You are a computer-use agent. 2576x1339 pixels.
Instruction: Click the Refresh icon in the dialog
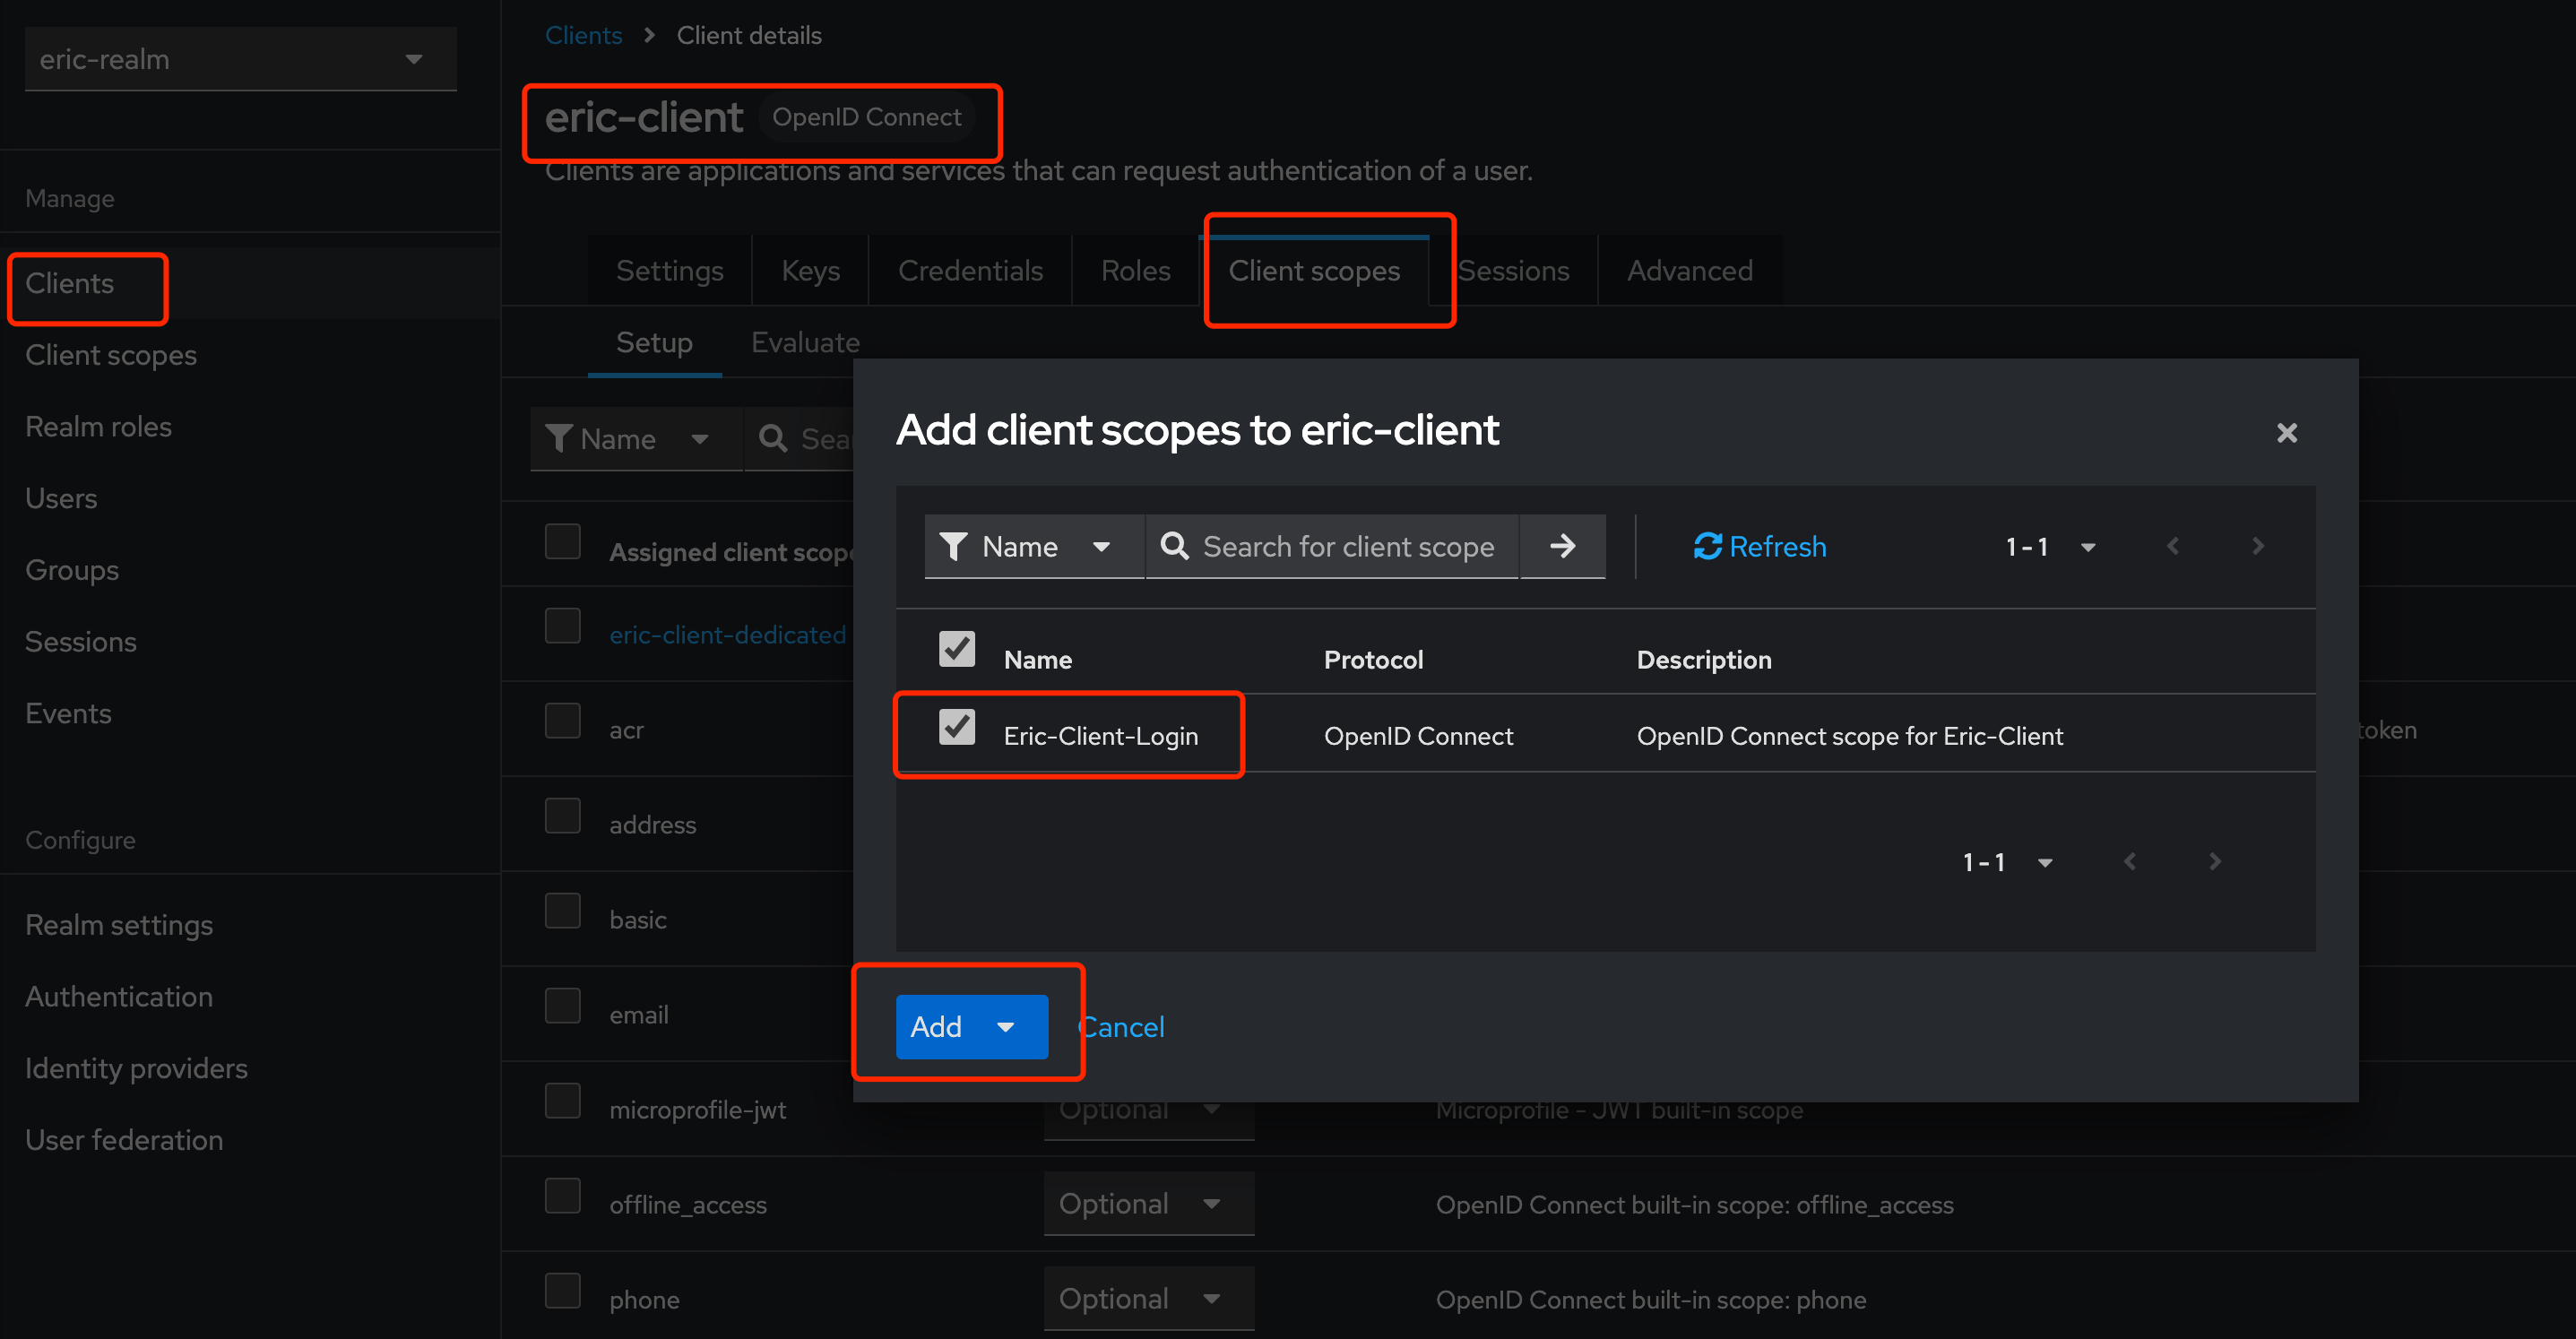tap(1707, 546)
